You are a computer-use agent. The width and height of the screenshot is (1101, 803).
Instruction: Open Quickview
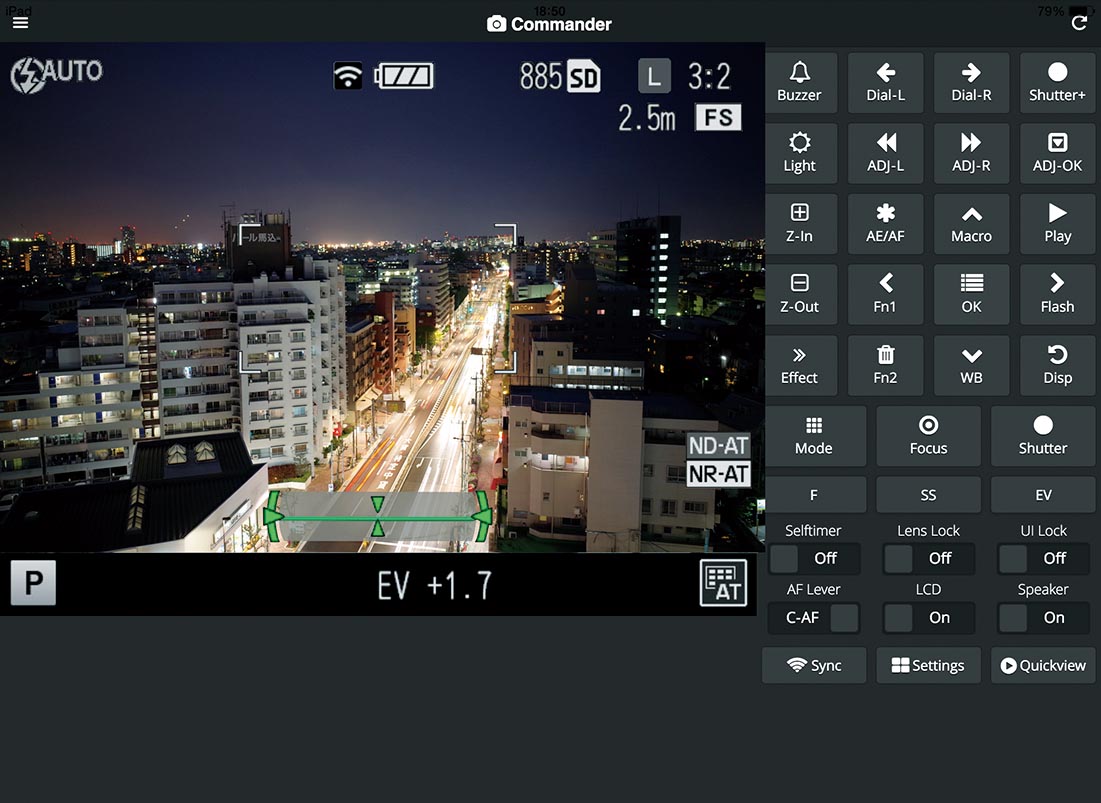1043,665
